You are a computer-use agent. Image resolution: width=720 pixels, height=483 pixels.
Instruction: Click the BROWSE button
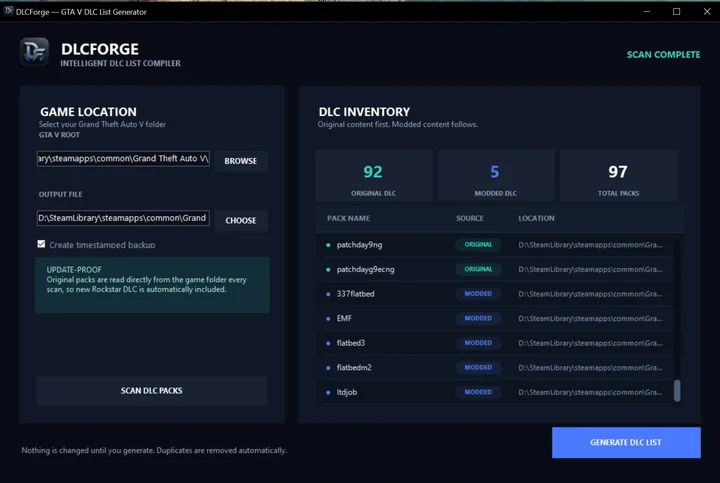coord(241,161)
